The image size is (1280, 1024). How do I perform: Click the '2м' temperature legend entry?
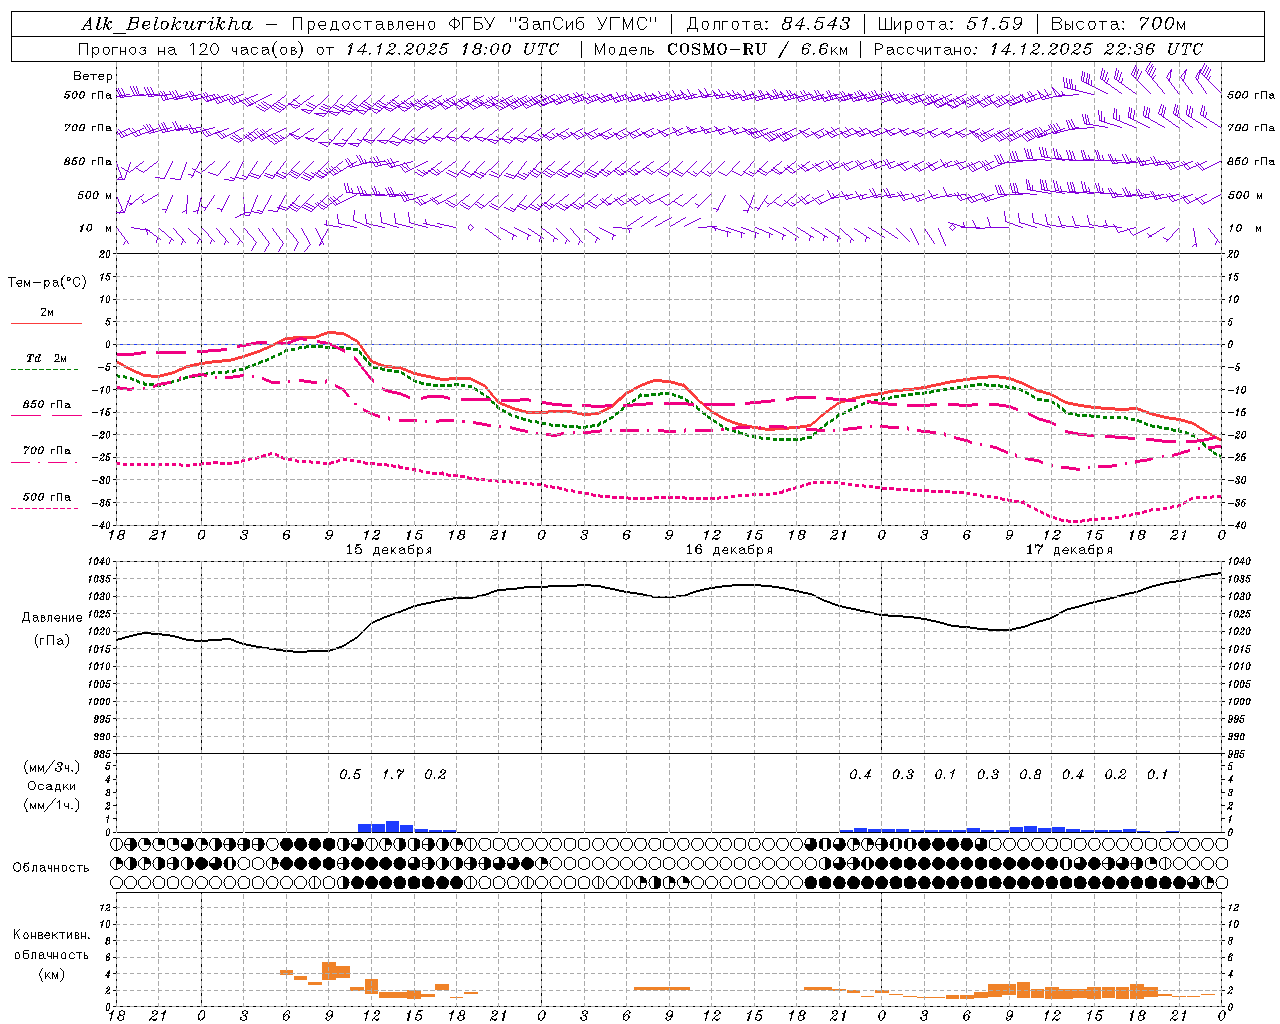coord(47,313)
